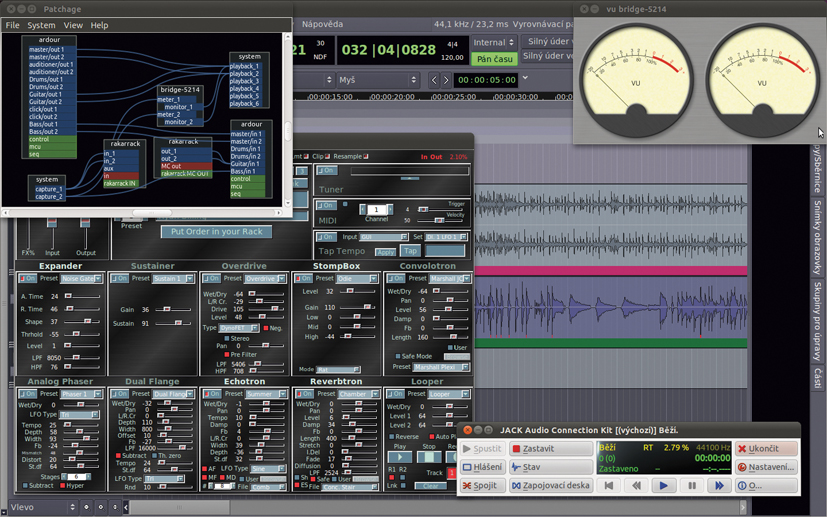The height and width of the screenshot is (517, 827).
Task: Select Drums/out 1 port in Patchage
Action: [x=46, y=79]
